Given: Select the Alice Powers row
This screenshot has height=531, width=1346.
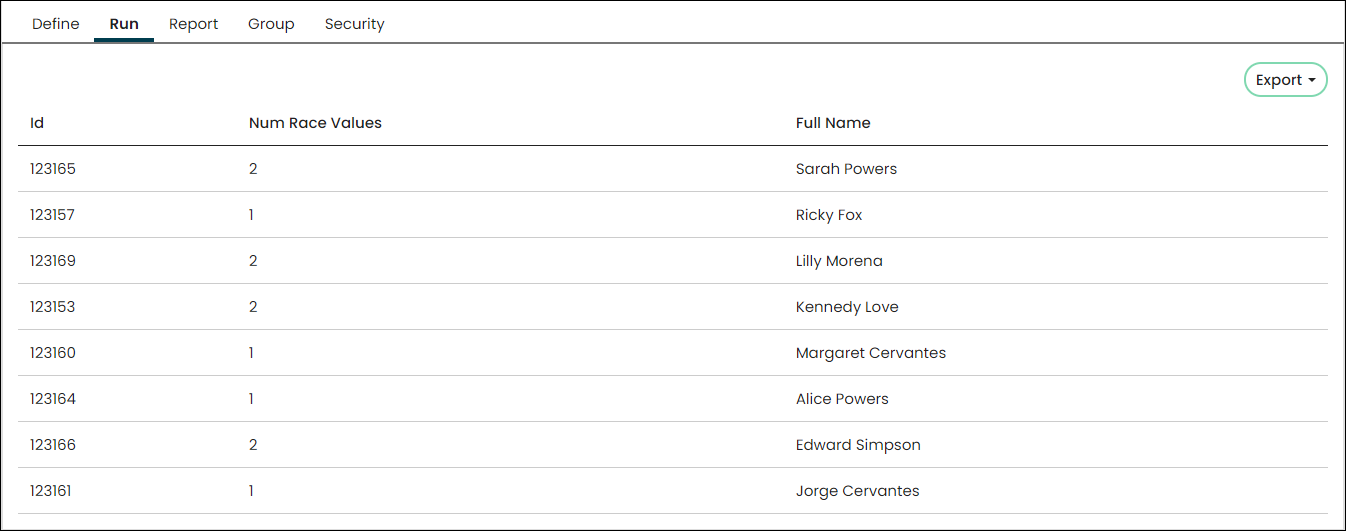Looking at the screenshot, I should [673, 399].
